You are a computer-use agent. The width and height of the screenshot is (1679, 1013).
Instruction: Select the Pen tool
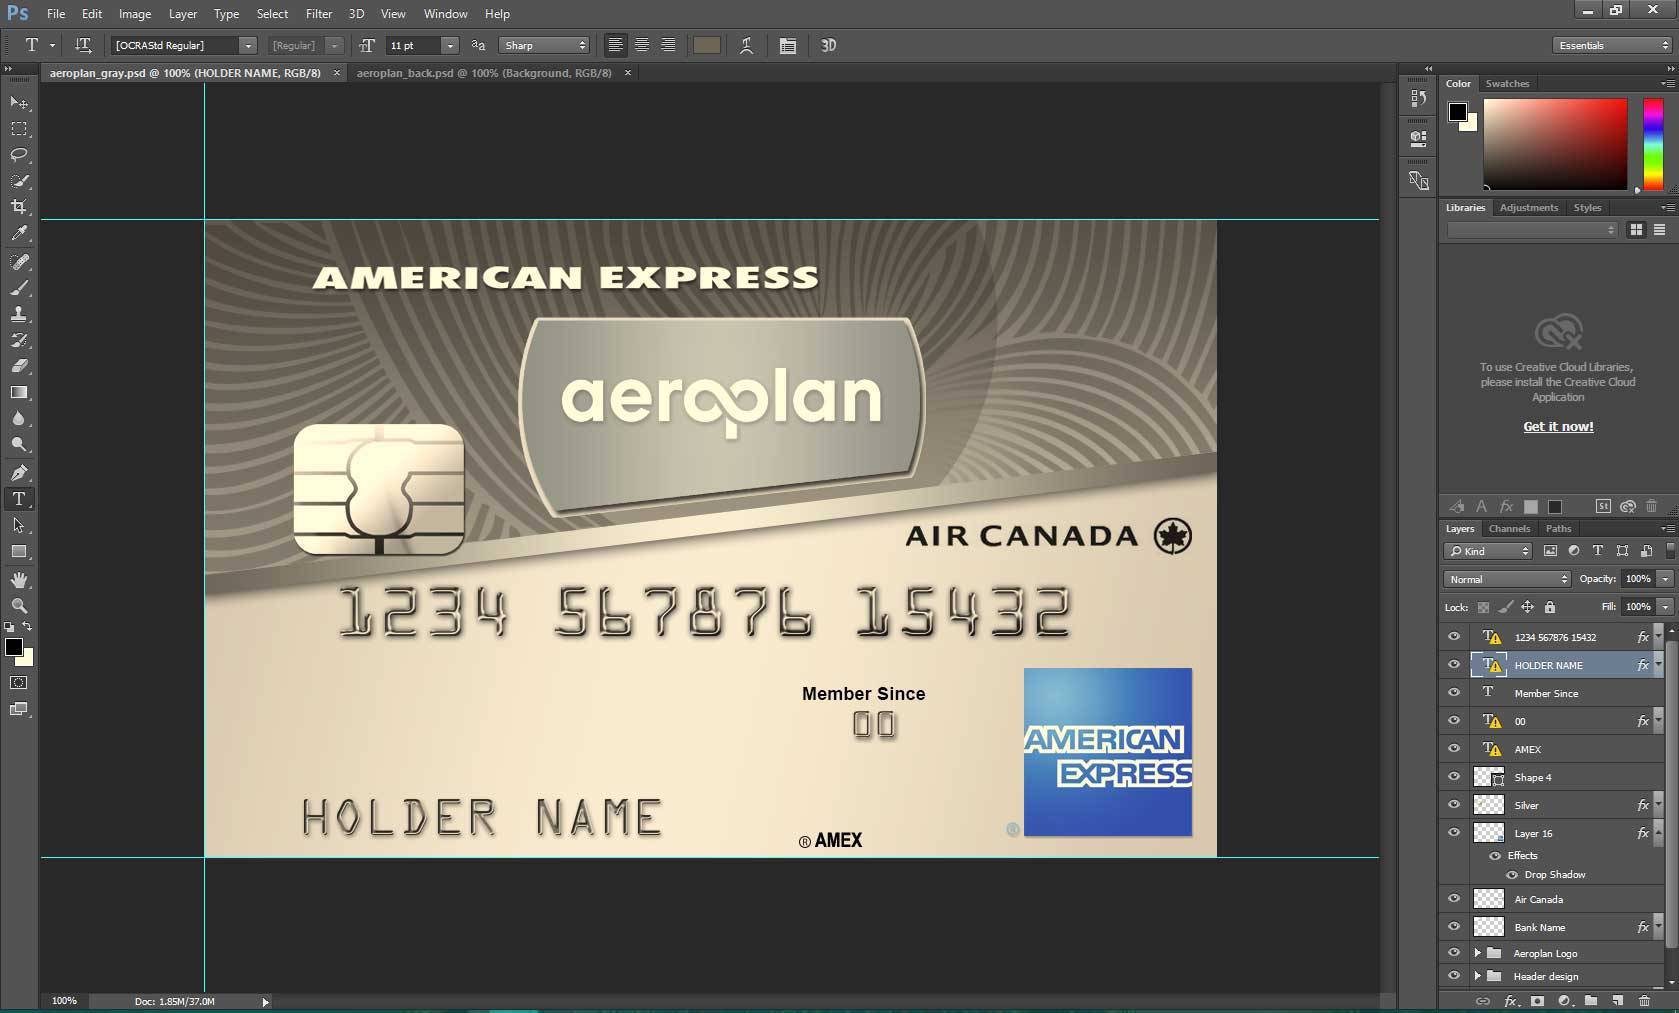(x=19, y=473)
